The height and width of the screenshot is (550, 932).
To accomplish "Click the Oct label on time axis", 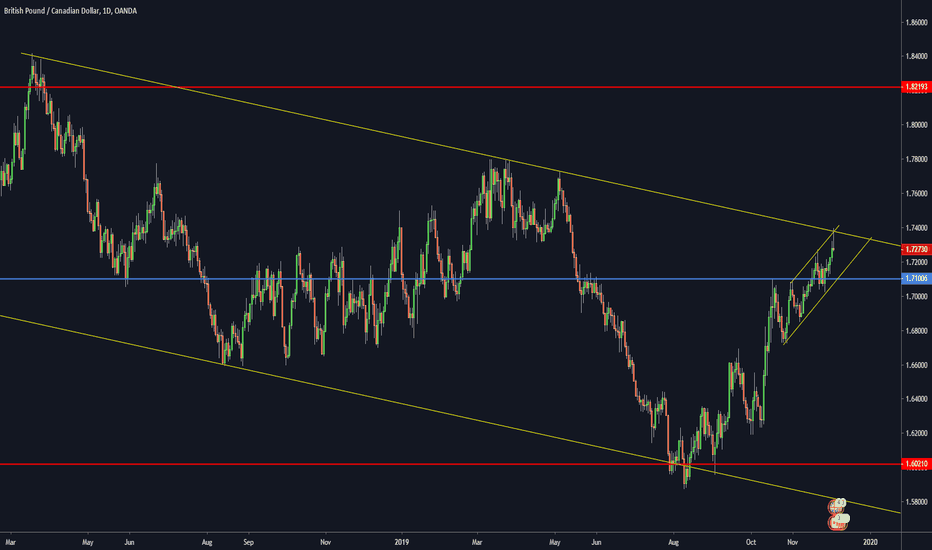I will click(750, 541).
